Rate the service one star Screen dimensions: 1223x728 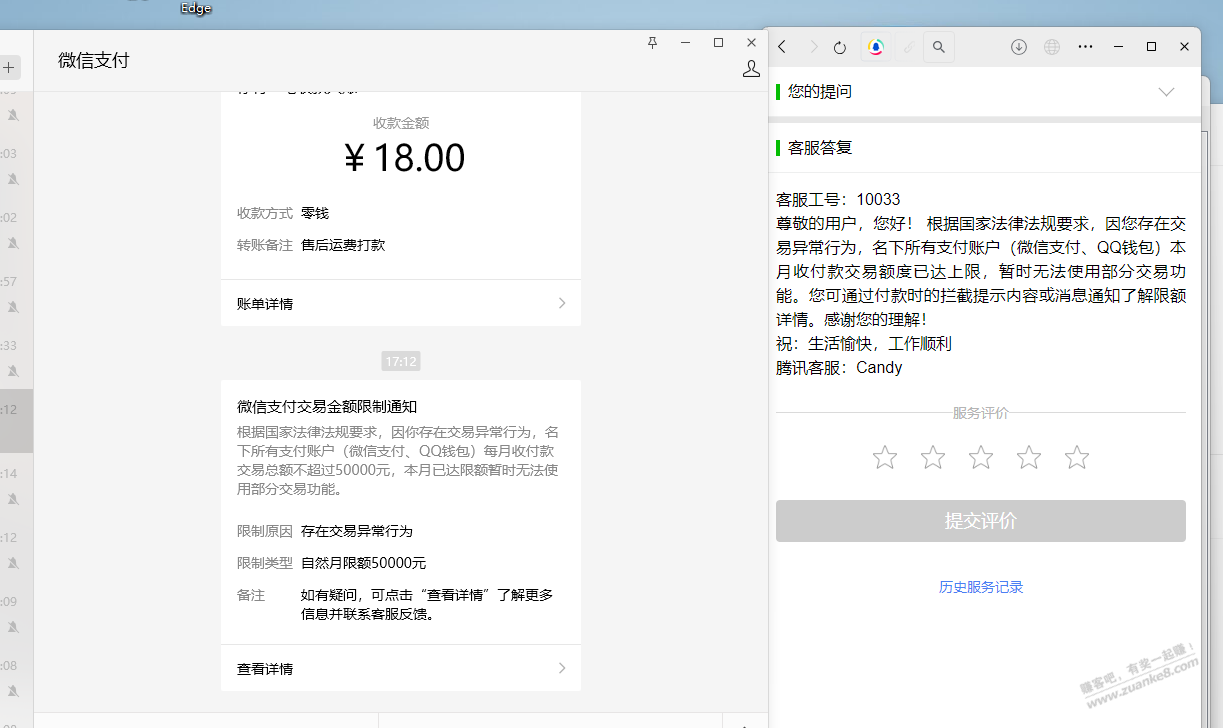click(885, 458)
